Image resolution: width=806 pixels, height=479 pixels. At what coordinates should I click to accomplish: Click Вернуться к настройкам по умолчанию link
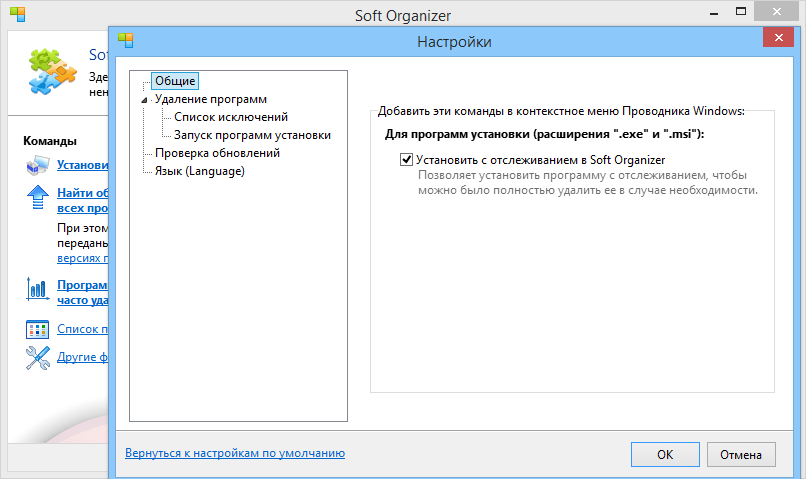pyautogui.click(x=235, y=453)
